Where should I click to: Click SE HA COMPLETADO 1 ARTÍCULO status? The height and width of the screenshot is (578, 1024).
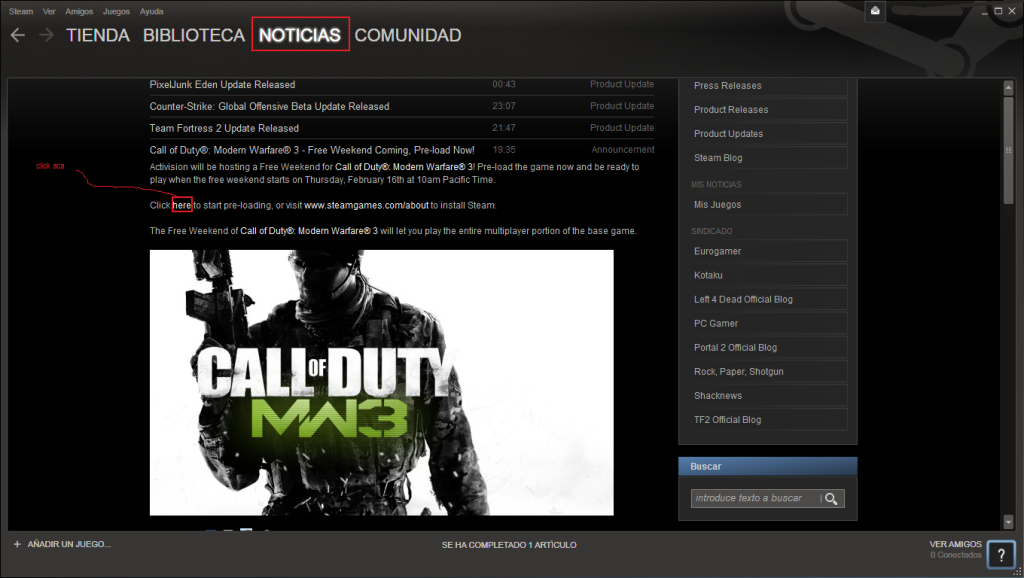pyautogui.click(x=509, y=545)
